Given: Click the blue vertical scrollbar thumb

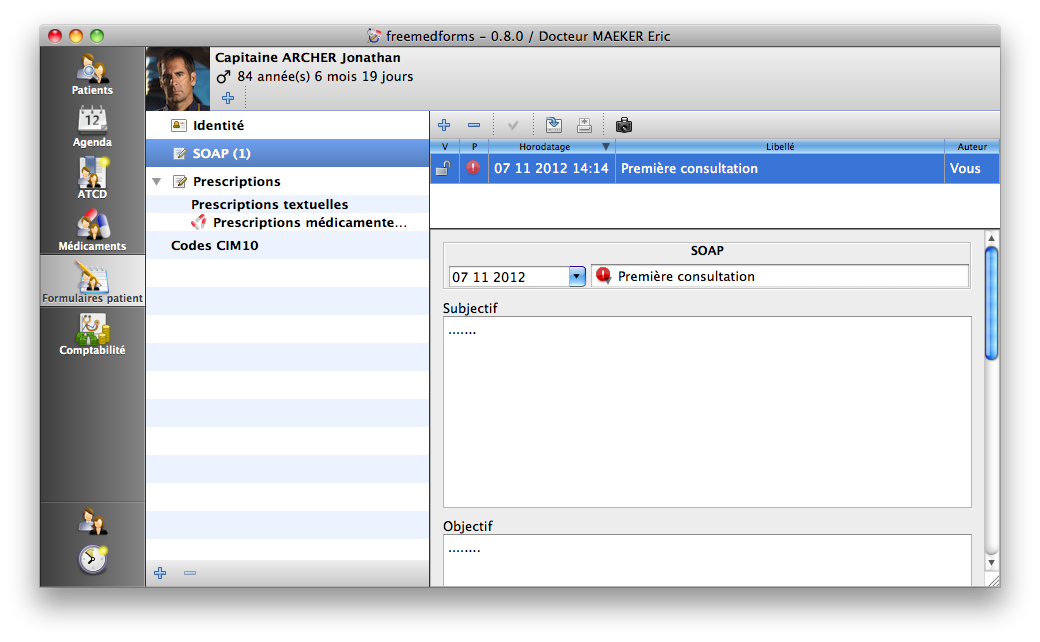Looking at the screenshot, I should pos(992,303).
